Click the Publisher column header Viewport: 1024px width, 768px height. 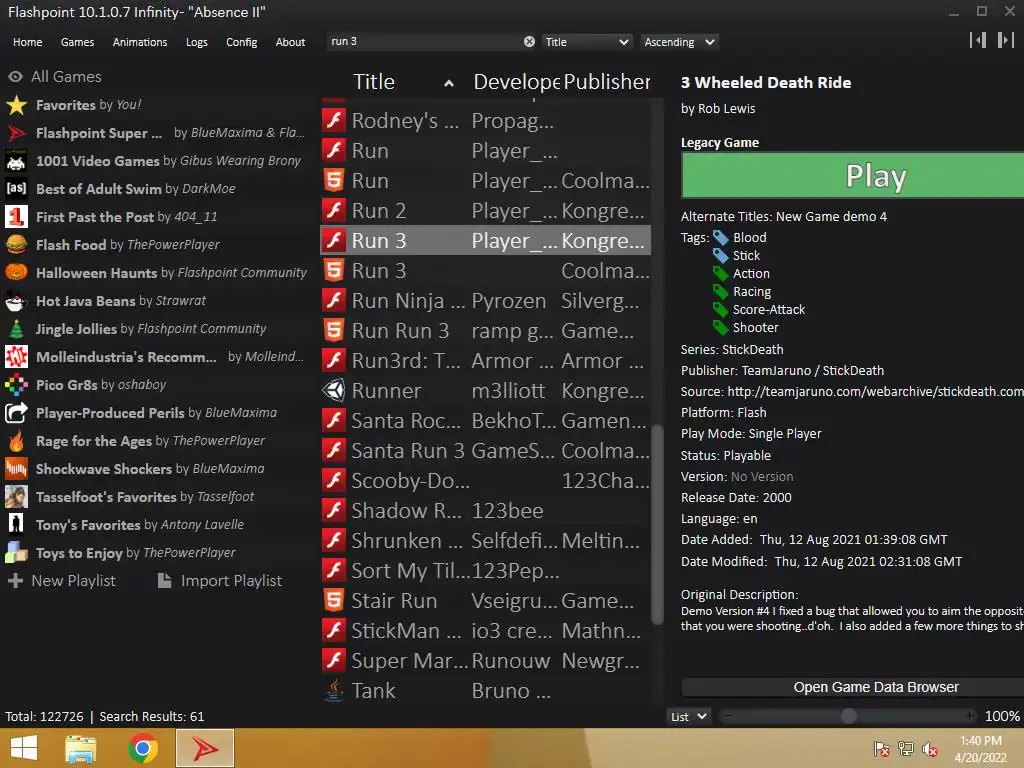click(607, 82)
